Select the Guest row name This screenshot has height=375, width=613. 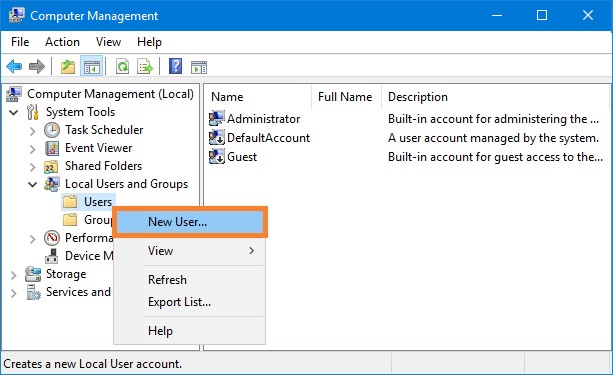(242, 157)
